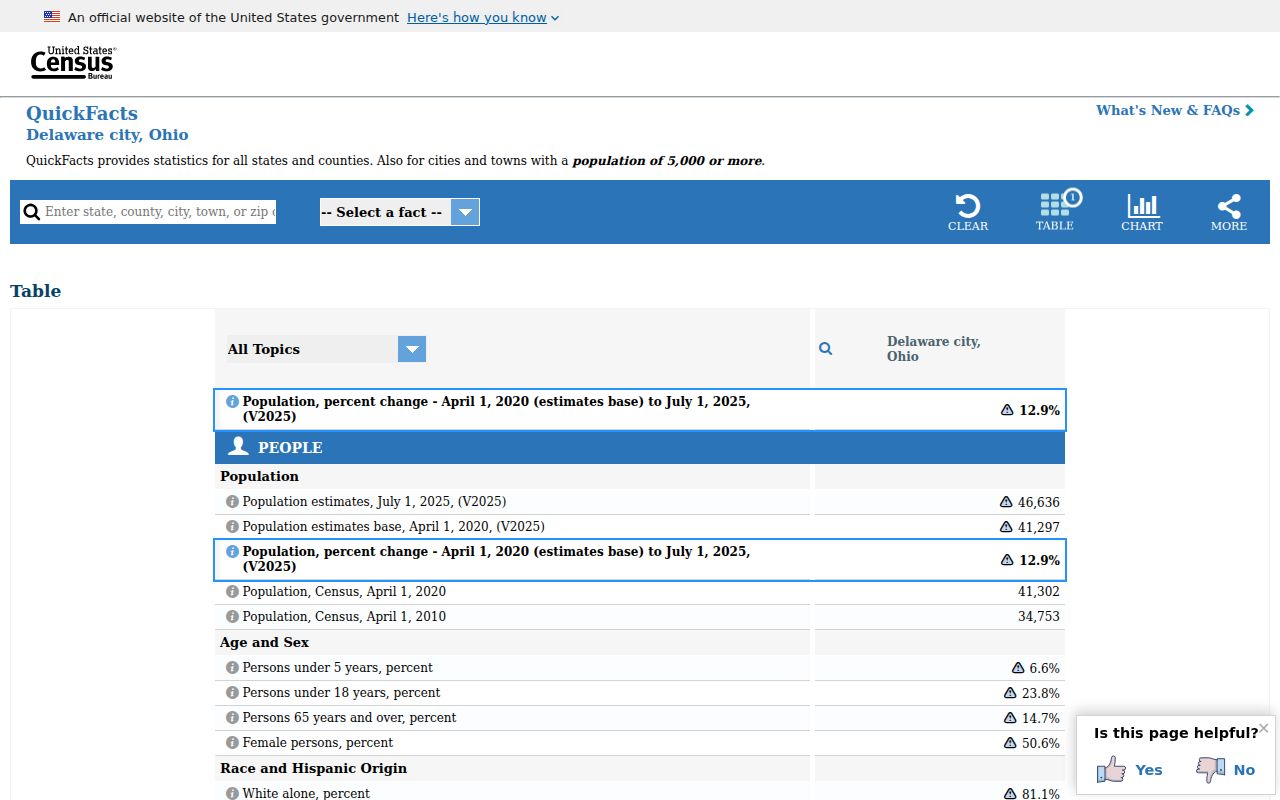
Task: Select the 'Persons under 18 years, percent' label
Action: 341,692
